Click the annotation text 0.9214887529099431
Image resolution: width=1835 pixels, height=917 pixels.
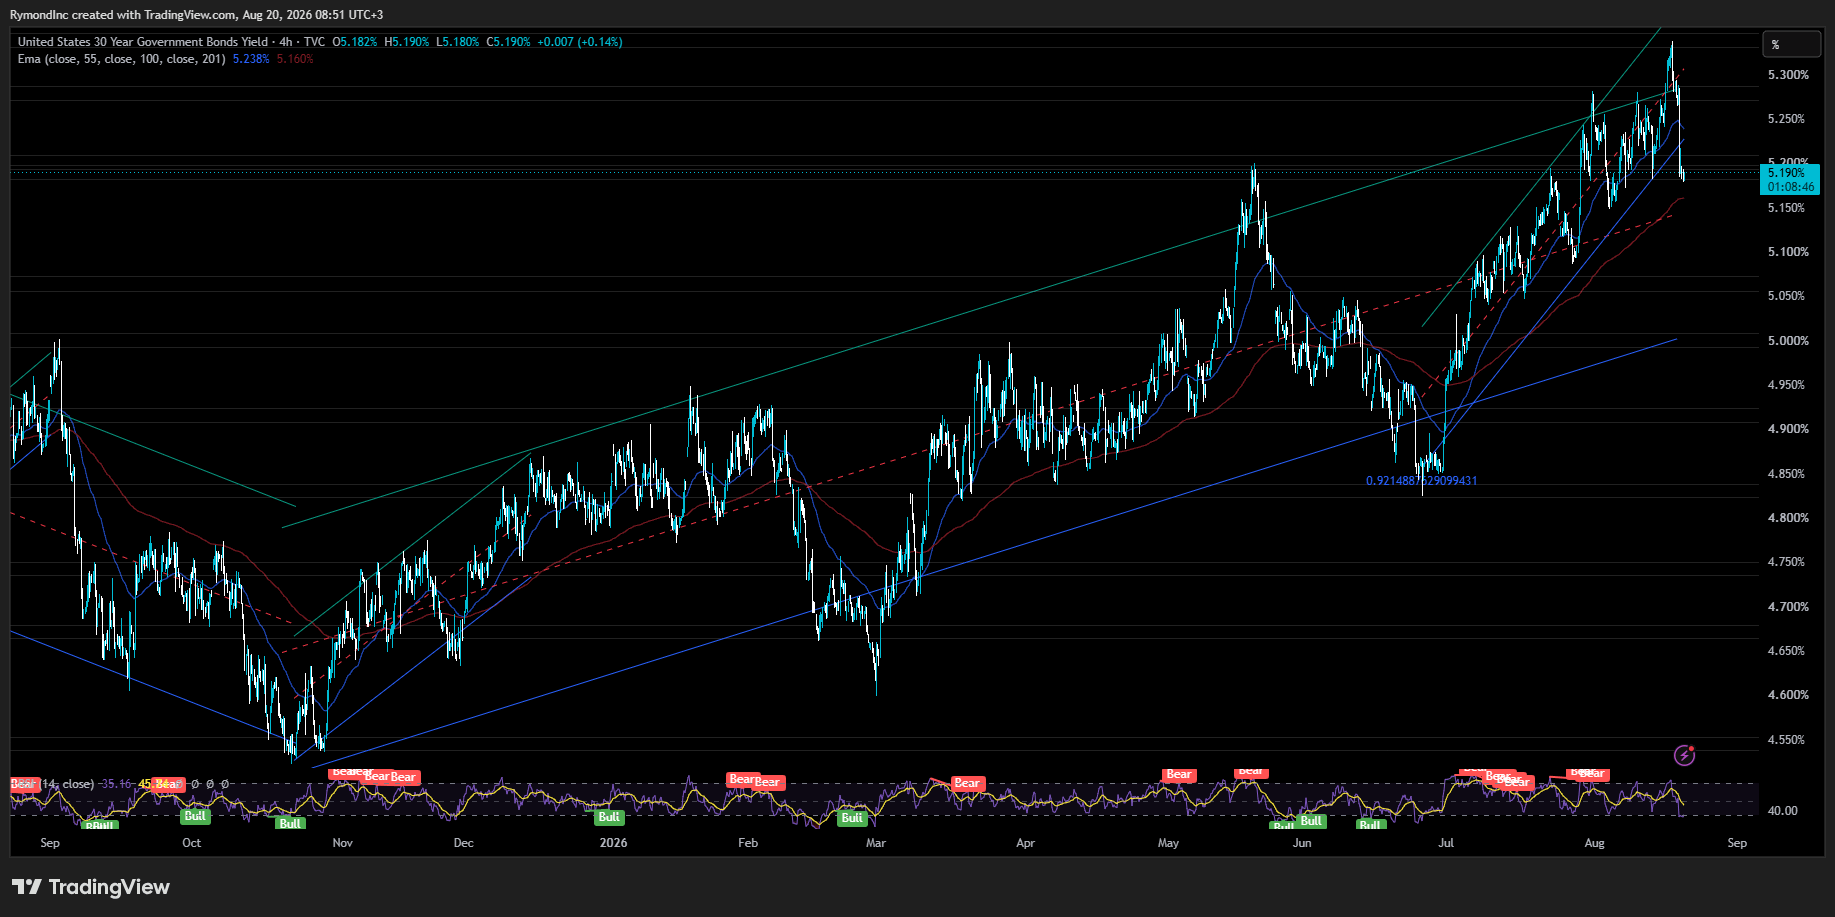1421,481
